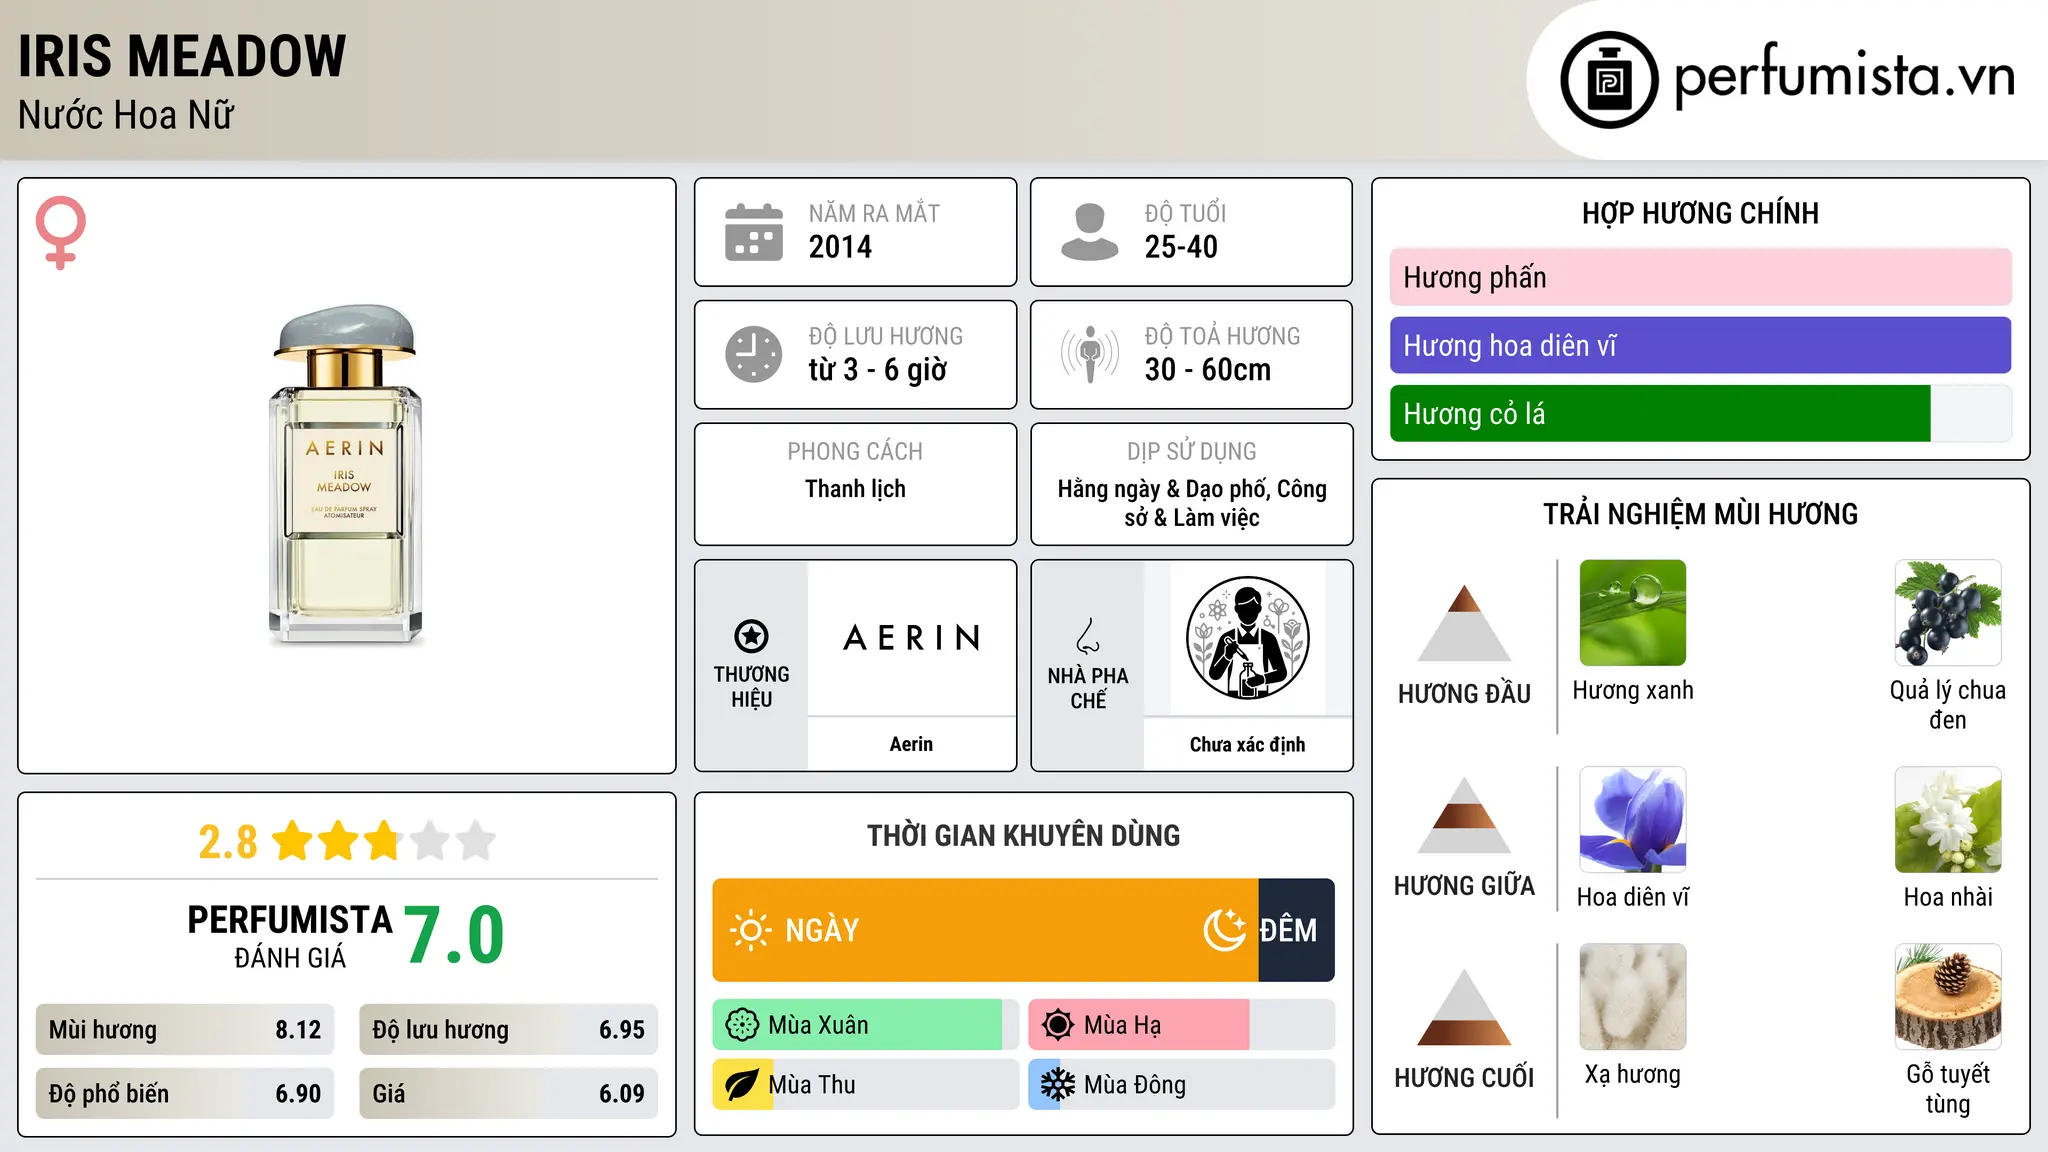Image resolution: width=2048 pixels, height=1152 pixels.
Task: Click the Mùi hương 8.12 score row
Action: point(185,1030)
